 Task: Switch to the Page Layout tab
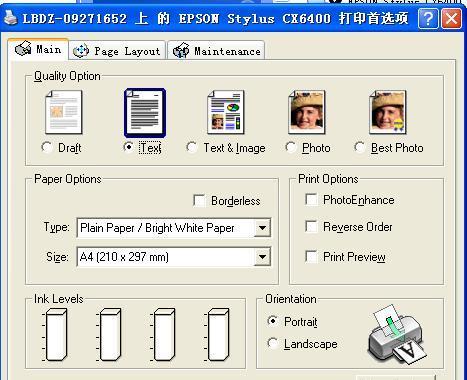coord(117,51)
